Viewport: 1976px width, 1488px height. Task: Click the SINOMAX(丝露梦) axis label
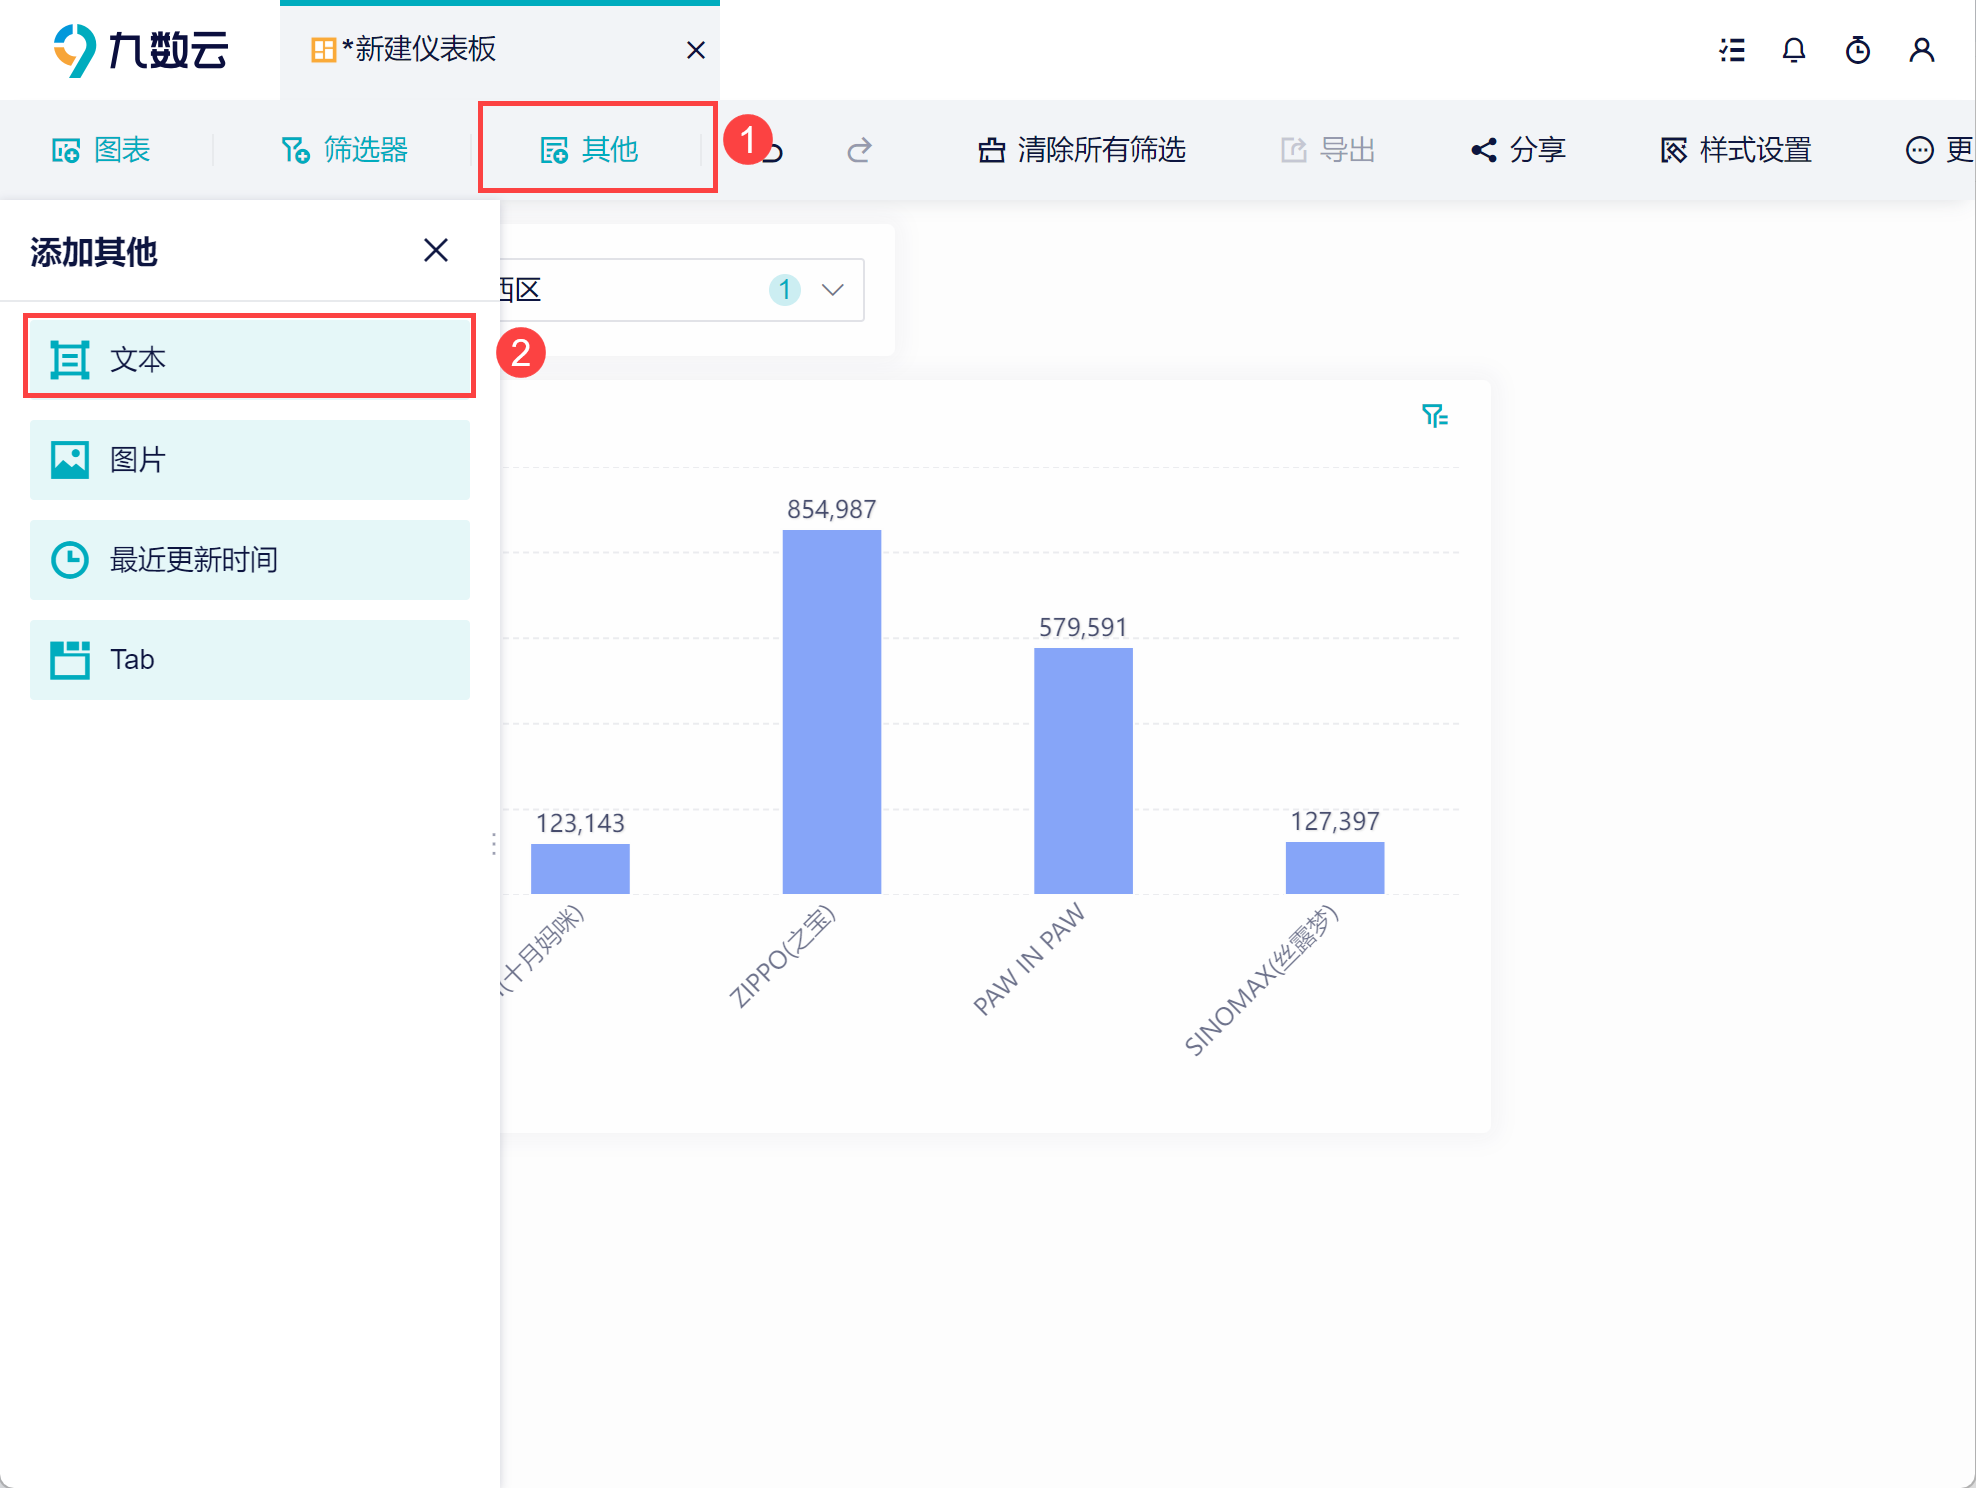point(1260,980)
